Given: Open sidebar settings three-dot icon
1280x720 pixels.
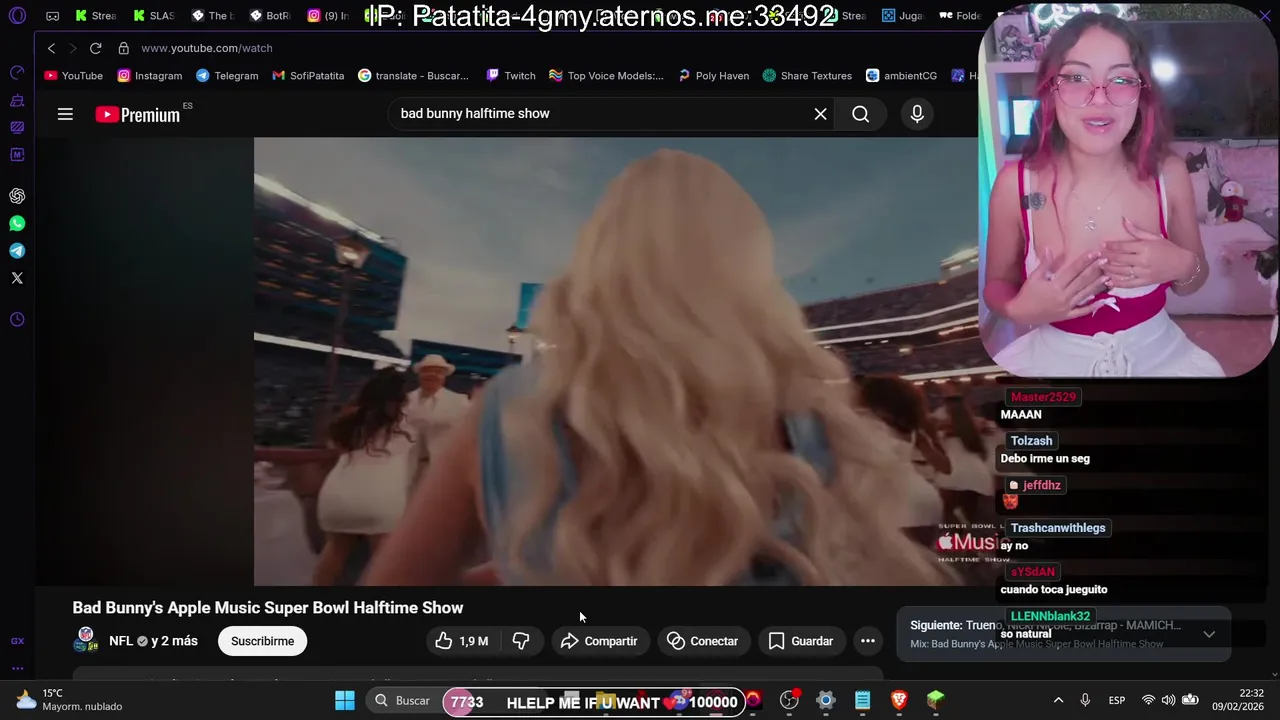Looking at the screenshot, I should pyautogui.click(x=17, y=668).
